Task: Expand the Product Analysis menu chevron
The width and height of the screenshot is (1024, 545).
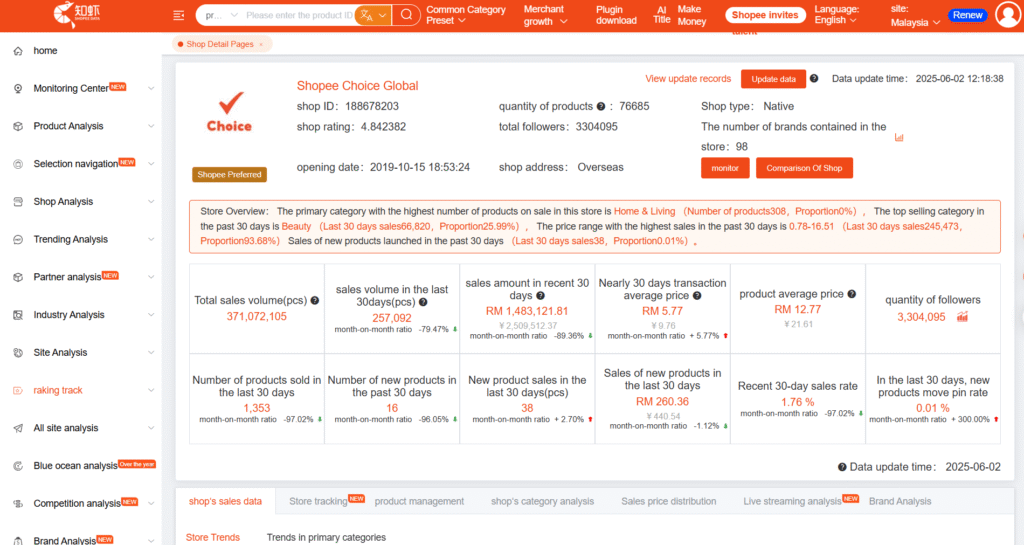Action: coord(151,127)
